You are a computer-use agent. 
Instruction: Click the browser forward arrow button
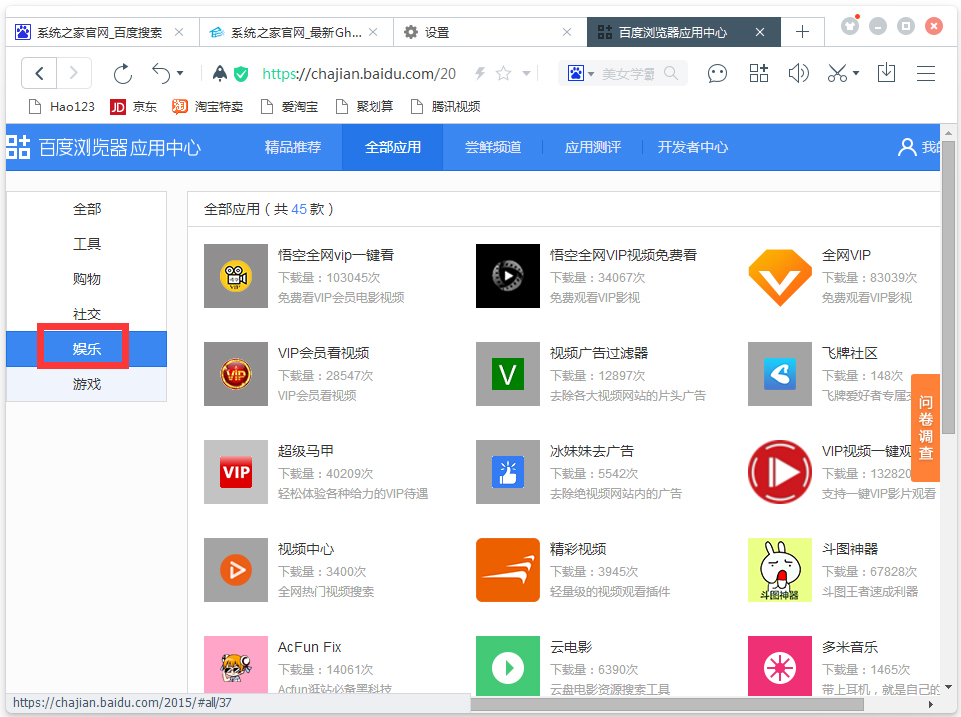point(74,74)
